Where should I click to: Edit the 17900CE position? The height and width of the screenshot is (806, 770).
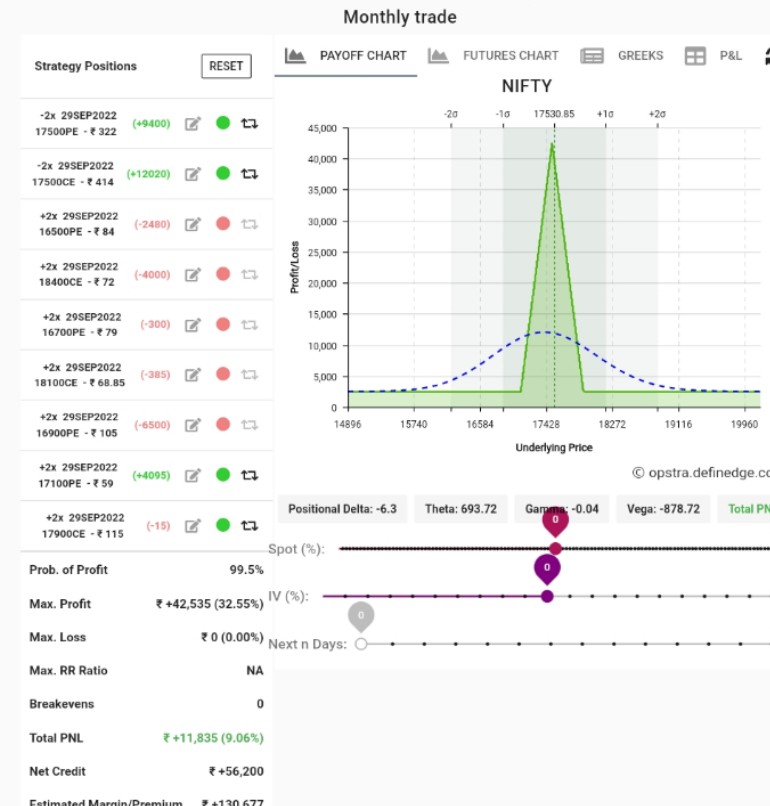coord(193,526)
